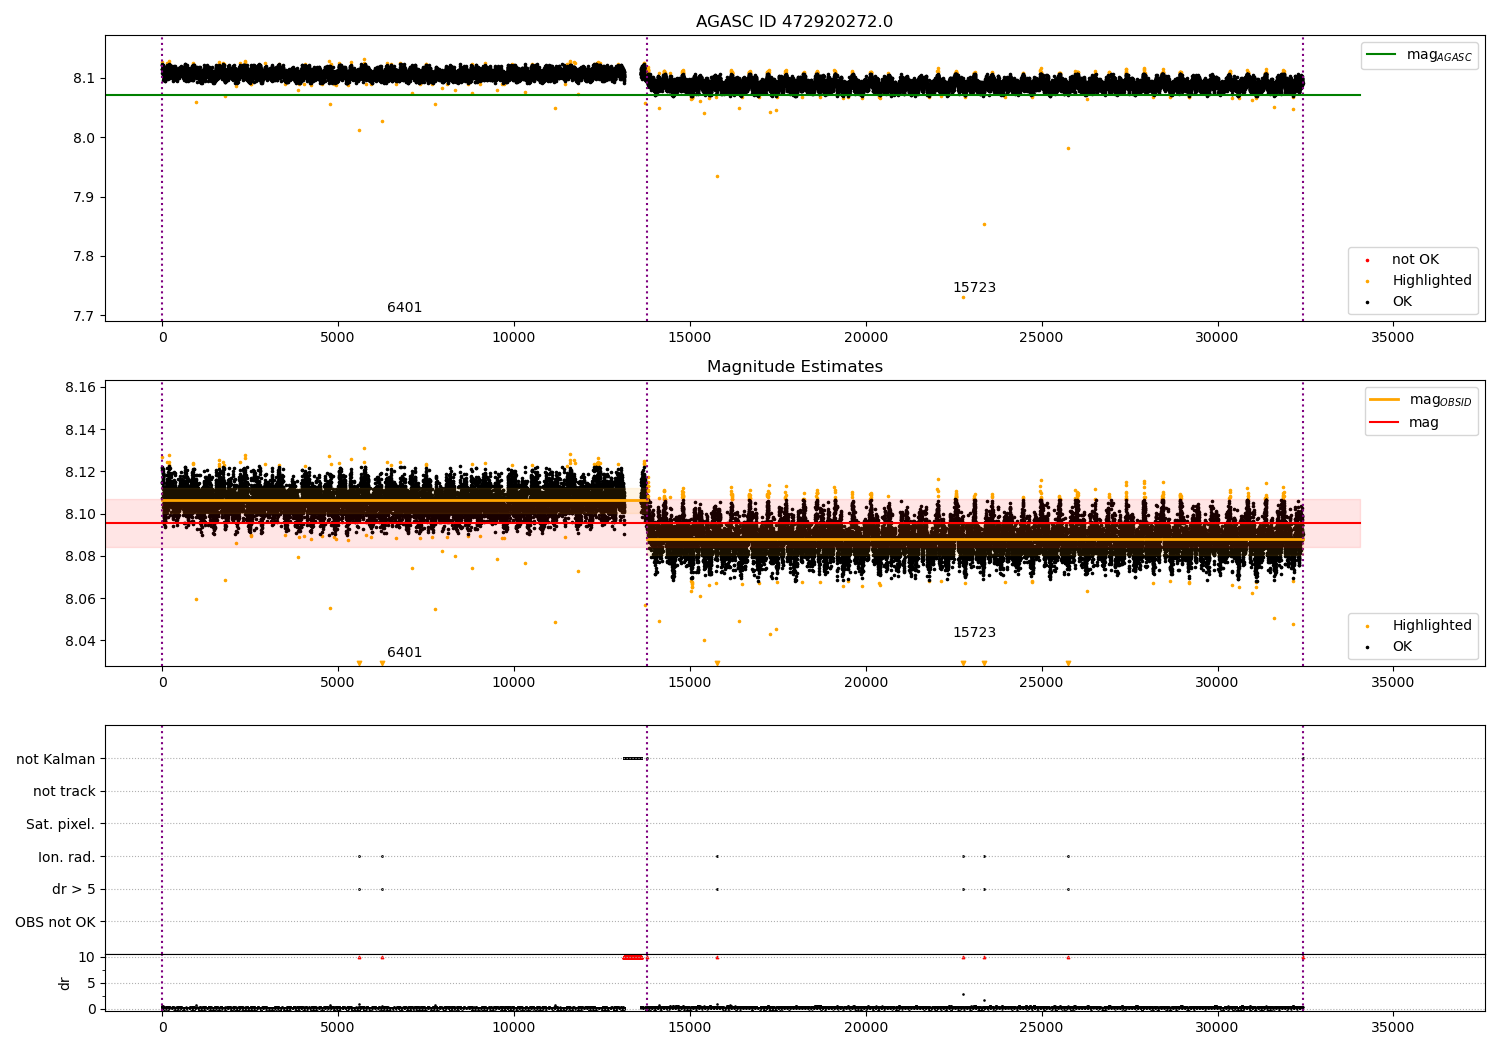Viewport: 1500px width, 1050px height.
Task: Select 'OK' in the middle plot legend
Action: (x=1401, y=647)
